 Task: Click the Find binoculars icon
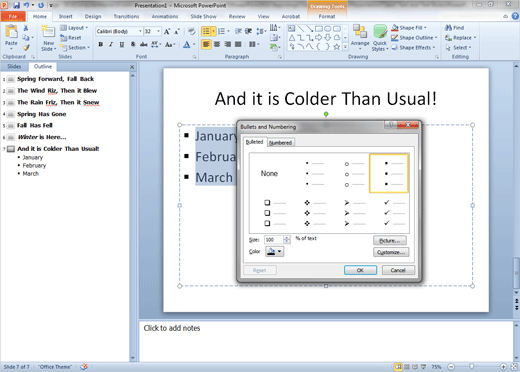pyautogui.click(x=449, y=28)
